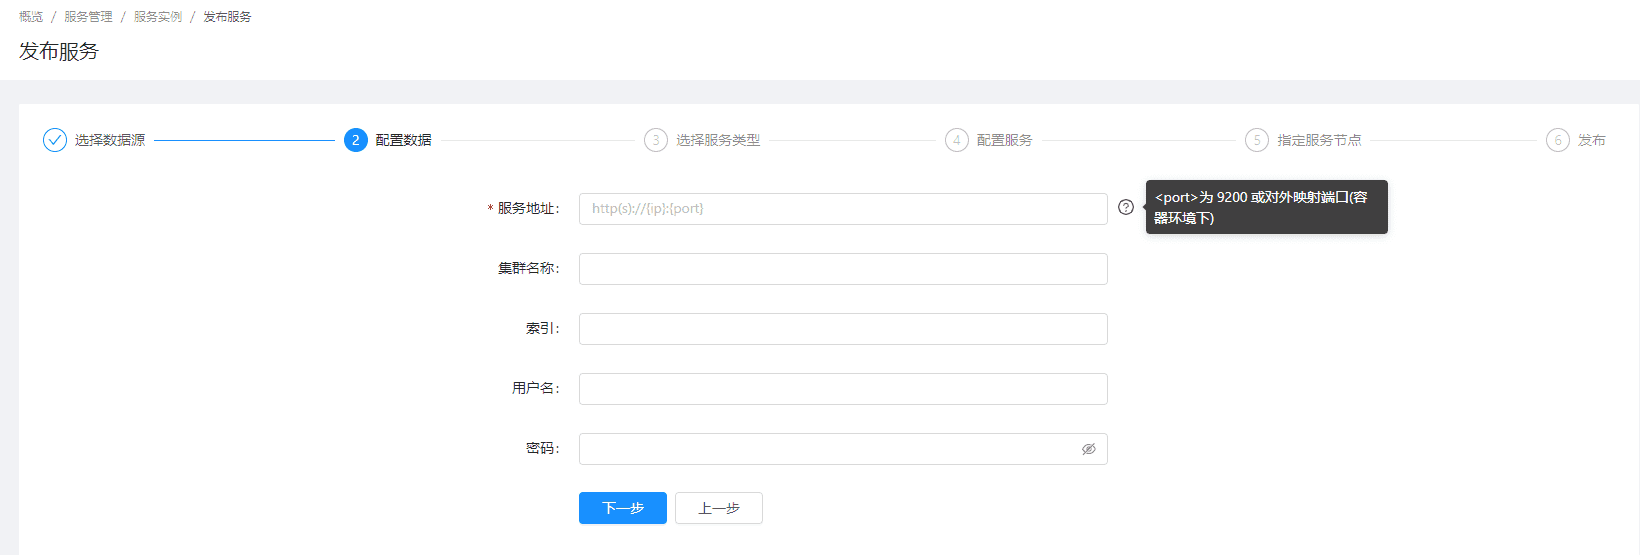The image size is (1640, 555).
Task: Focus the 集群名称 input field
Action: pyautogui.click(x=842, y=269)
